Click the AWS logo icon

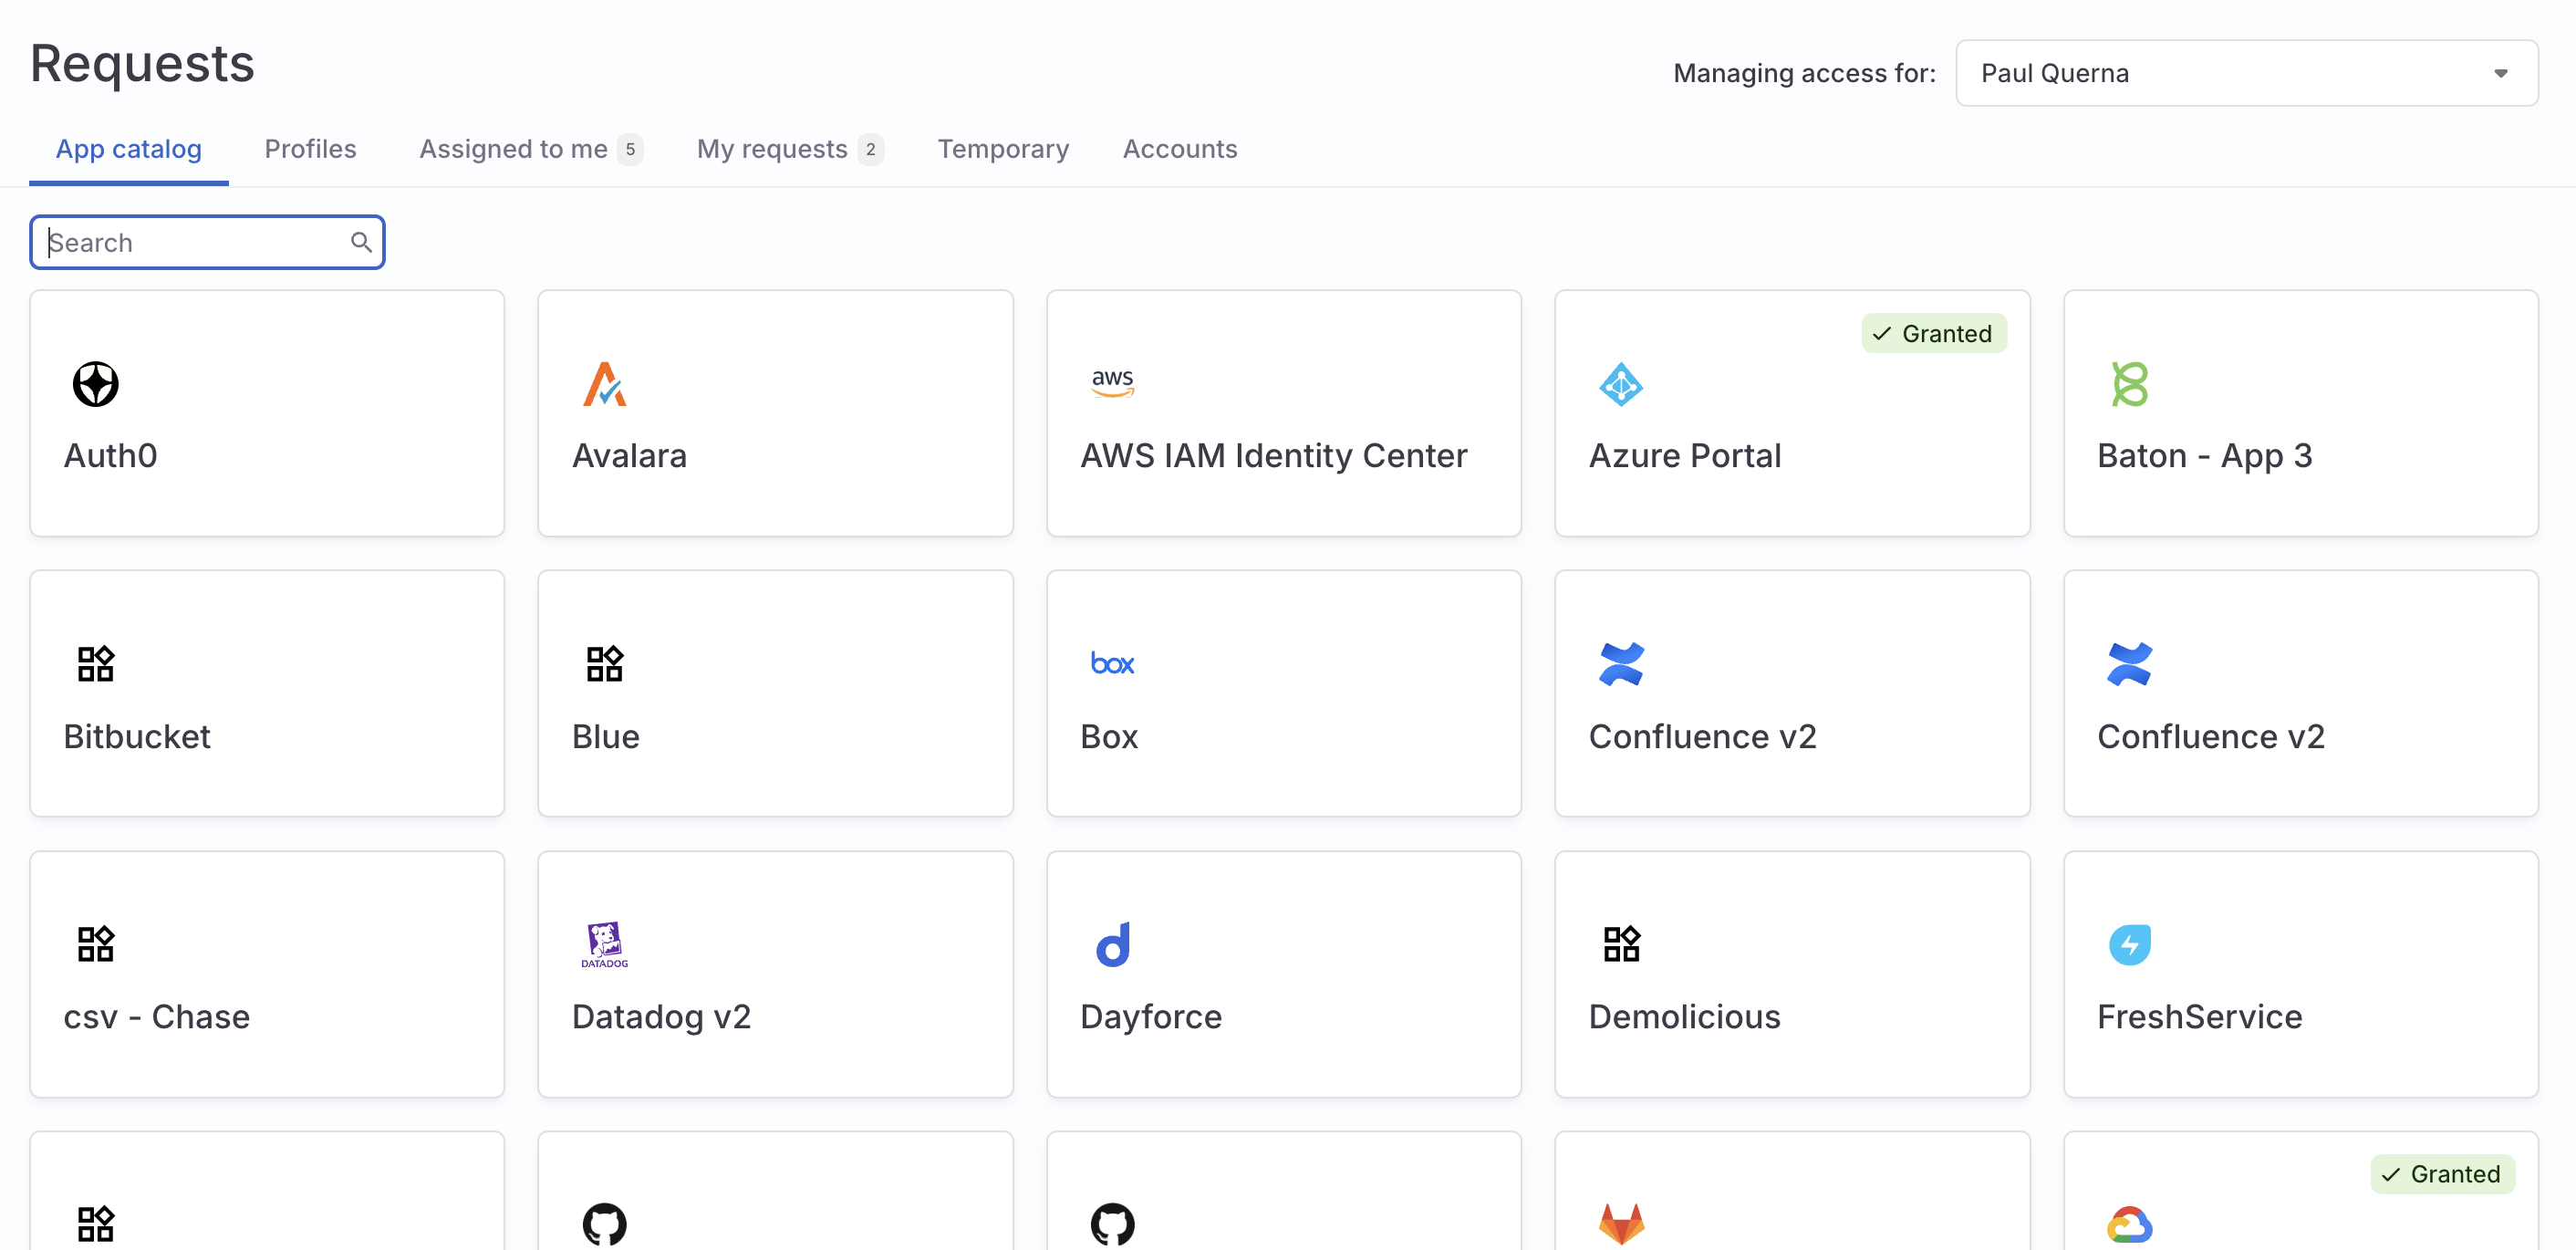click(x=1112, y=382)
